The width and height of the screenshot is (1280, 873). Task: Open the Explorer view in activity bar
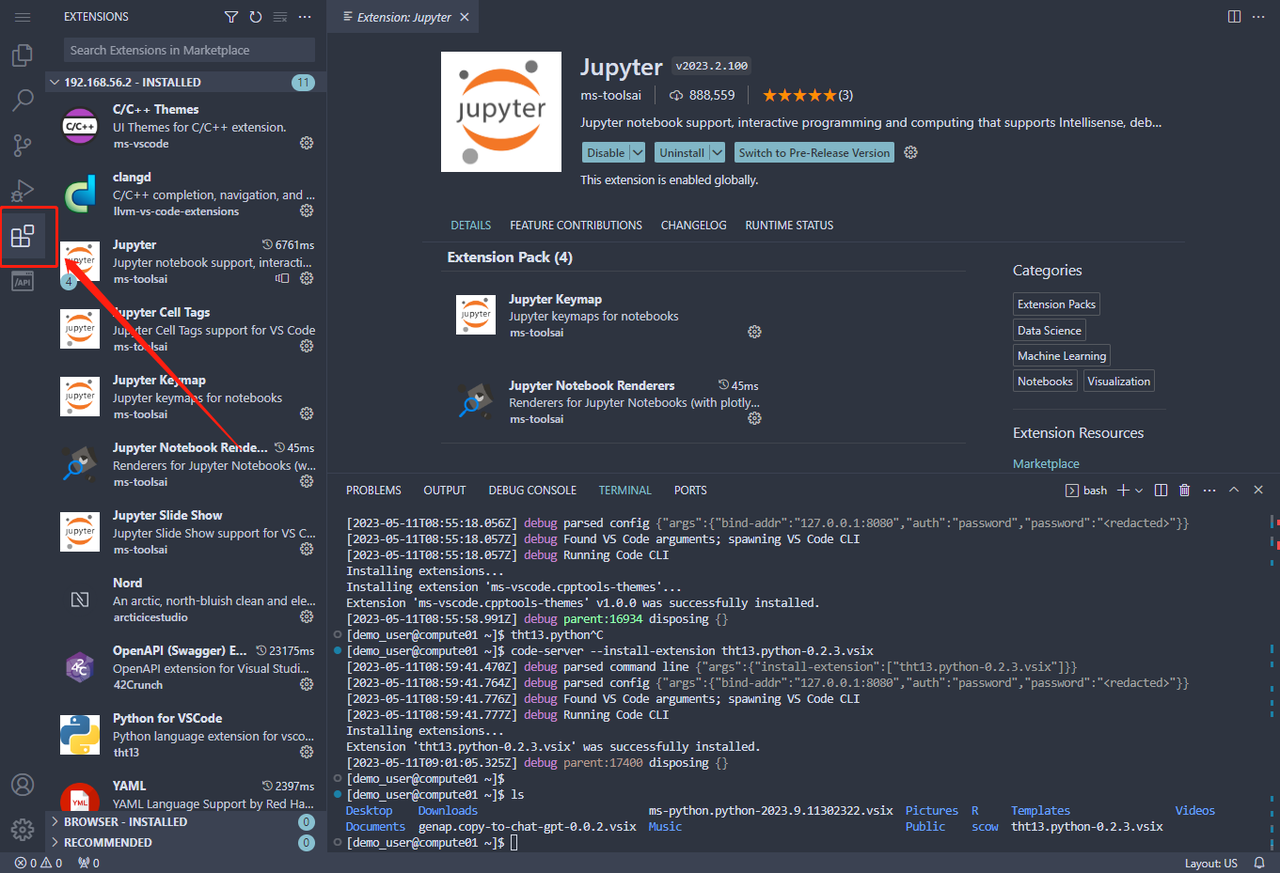point(22,56)
